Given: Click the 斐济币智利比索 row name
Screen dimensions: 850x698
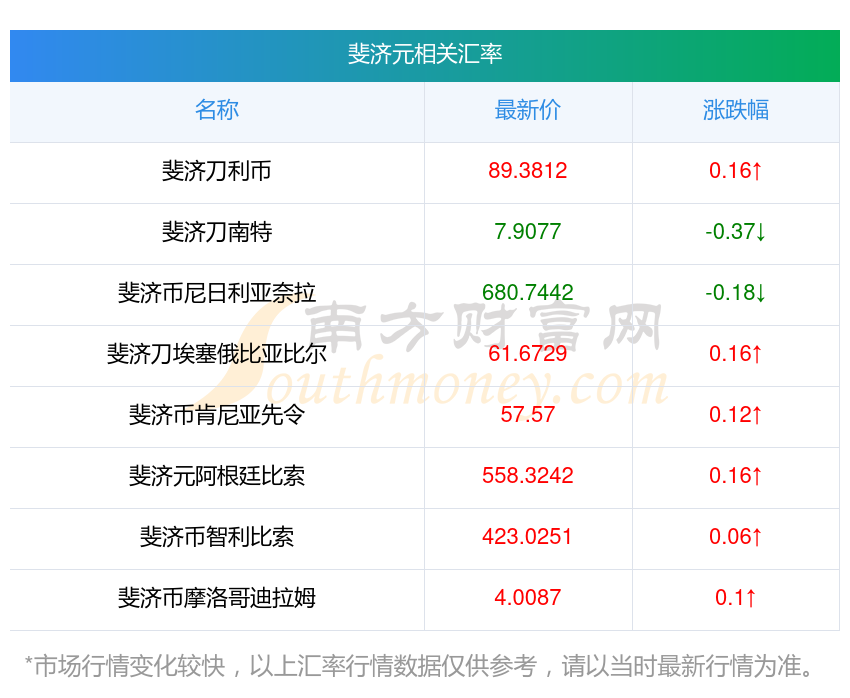Looking at the screenshot, I should coord(217,537).
